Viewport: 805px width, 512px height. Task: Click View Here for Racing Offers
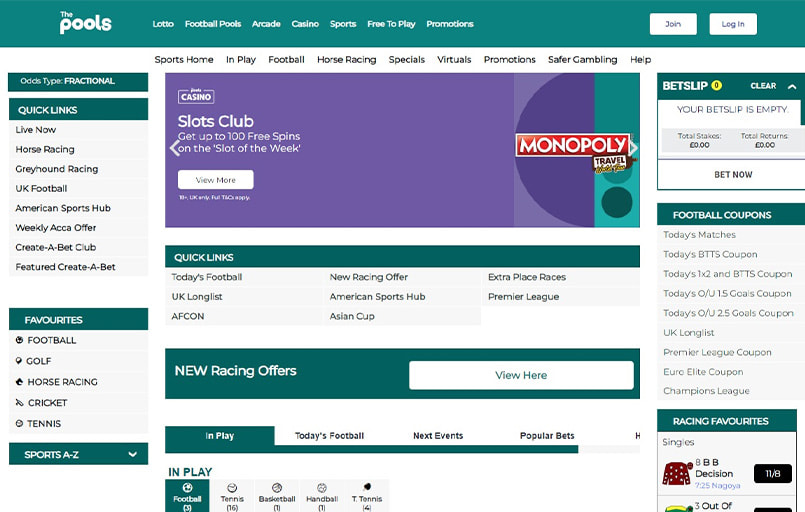coord(521,375)
